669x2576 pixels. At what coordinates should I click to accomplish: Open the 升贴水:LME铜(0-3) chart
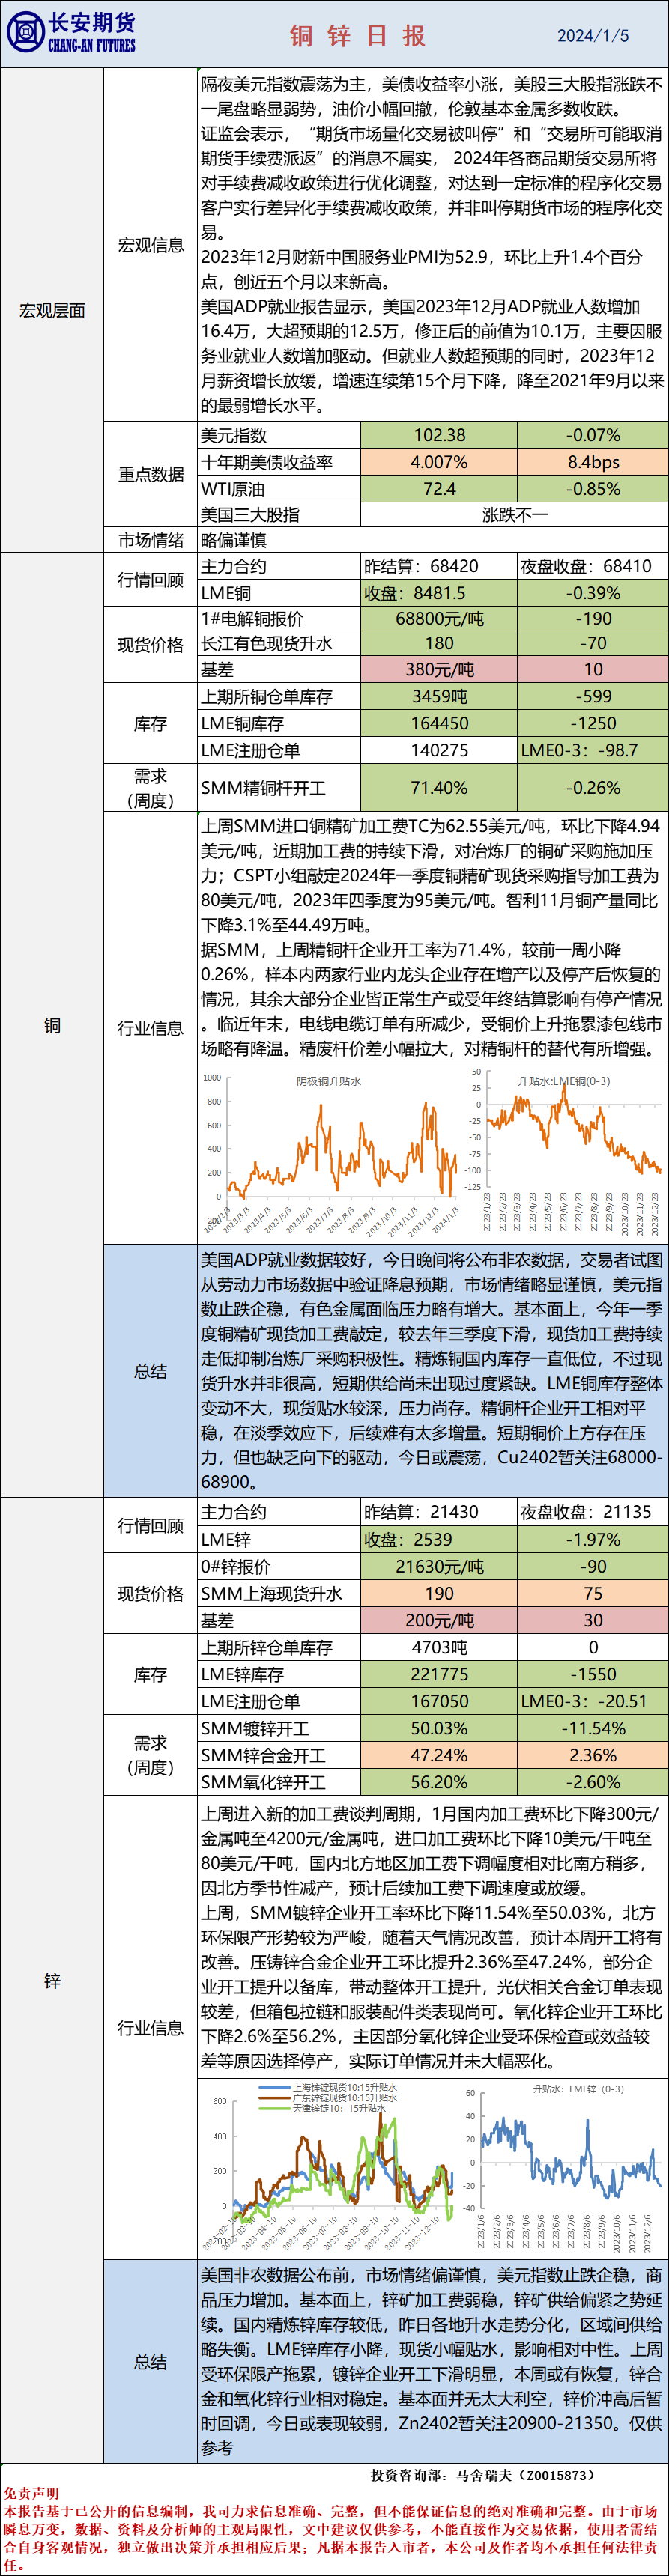565,1153
